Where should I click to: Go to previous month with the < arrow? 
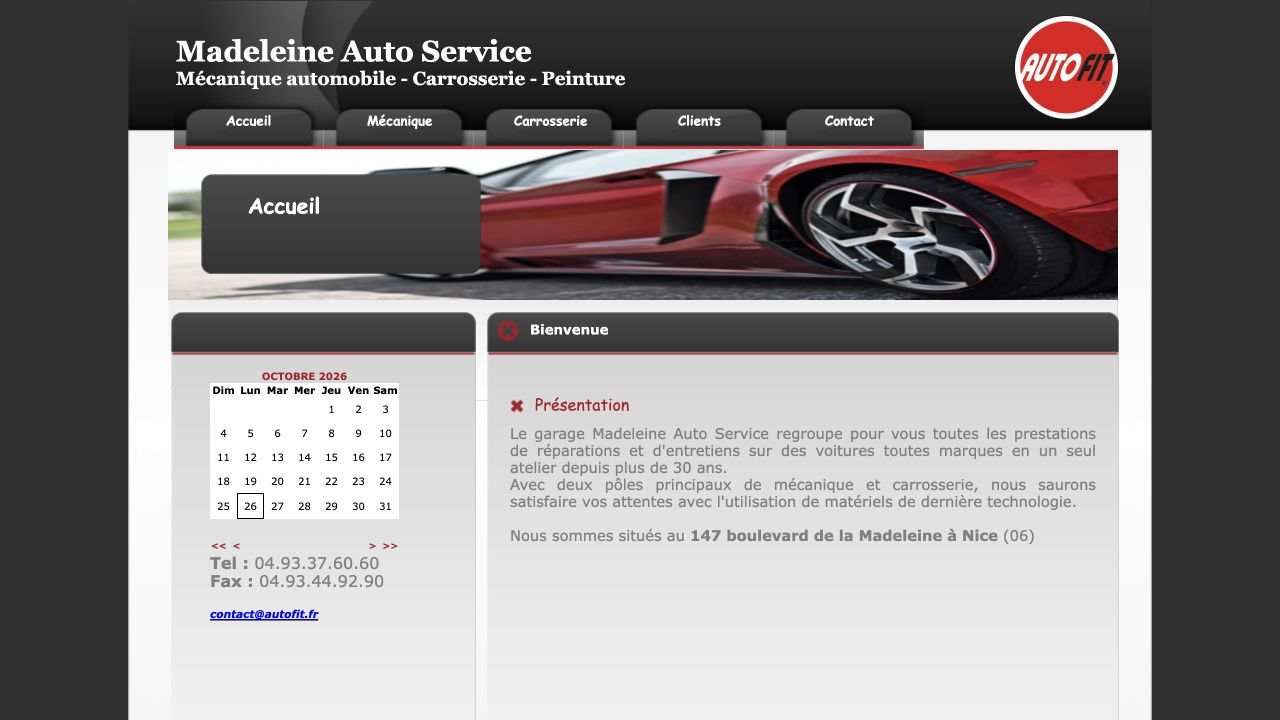[237, 546]
